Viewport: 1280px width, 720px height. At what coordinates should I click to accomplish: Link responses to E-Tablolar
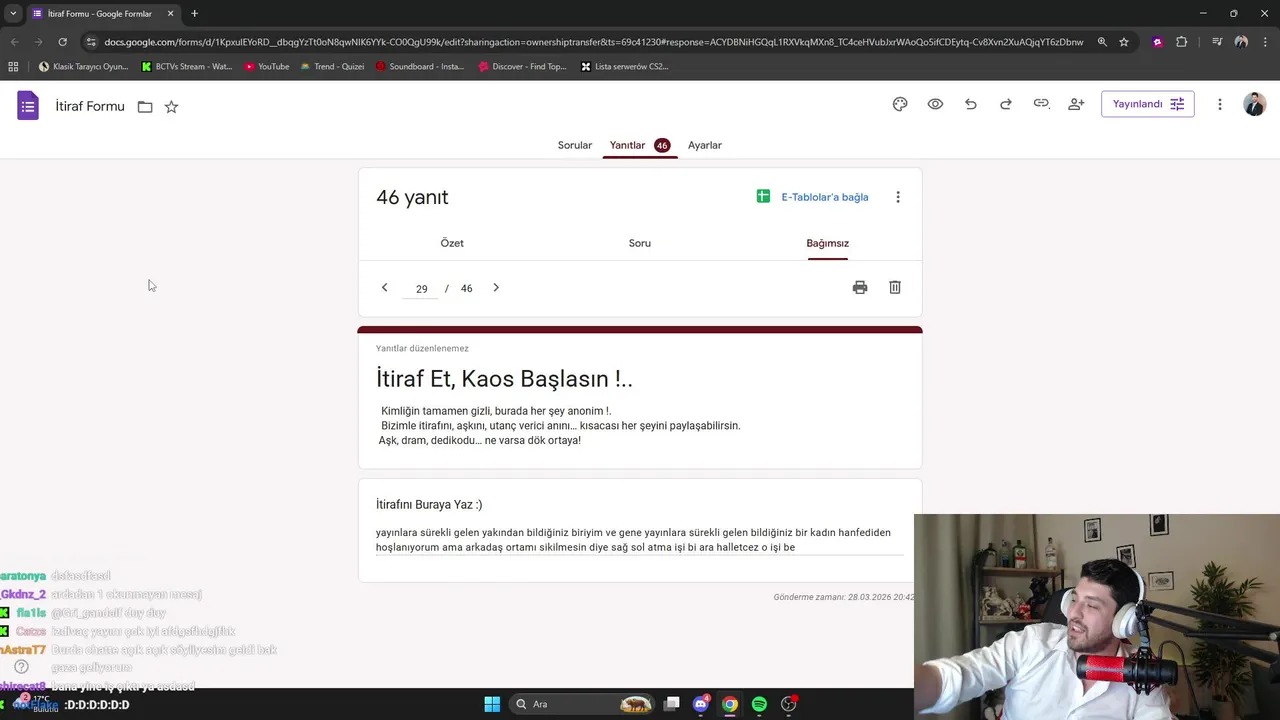point(813,197)
